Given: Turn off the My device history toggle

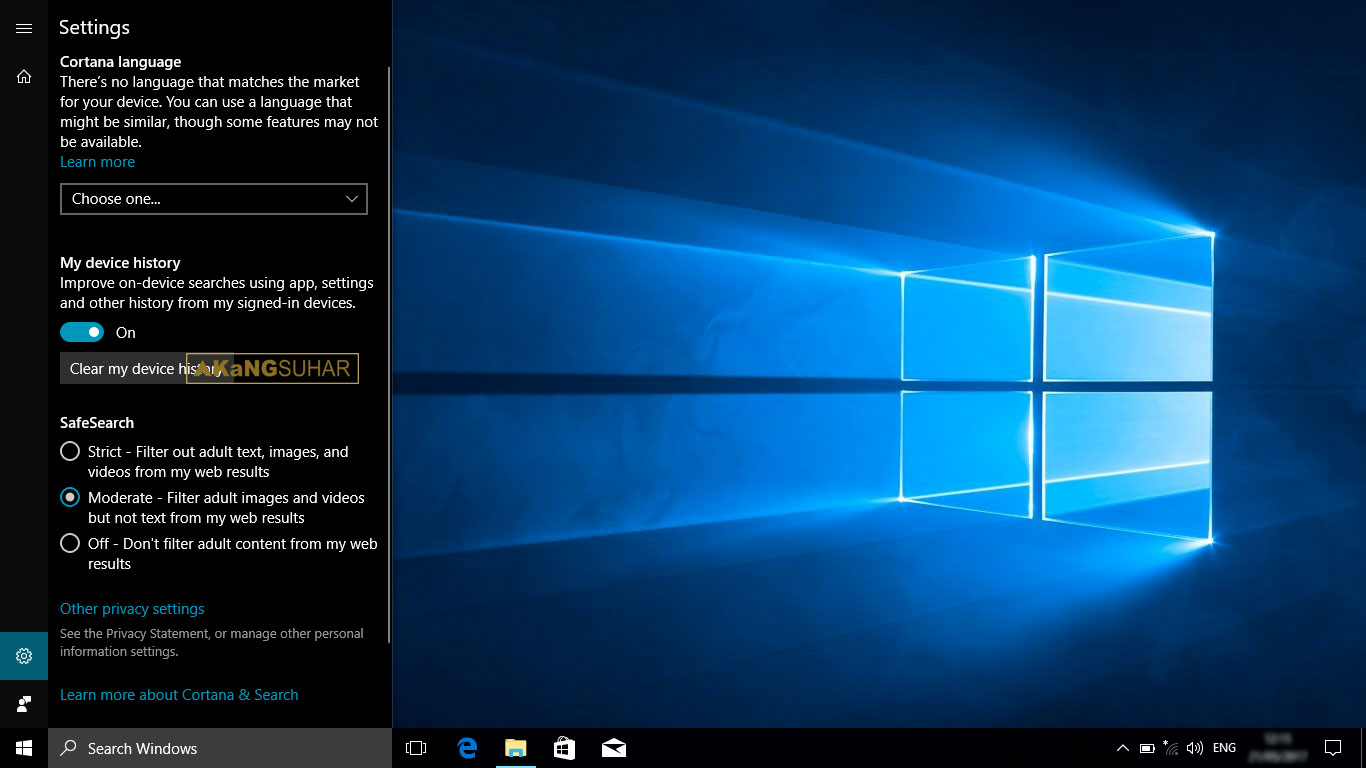Looking at the screenshot, I should point(82,332).
